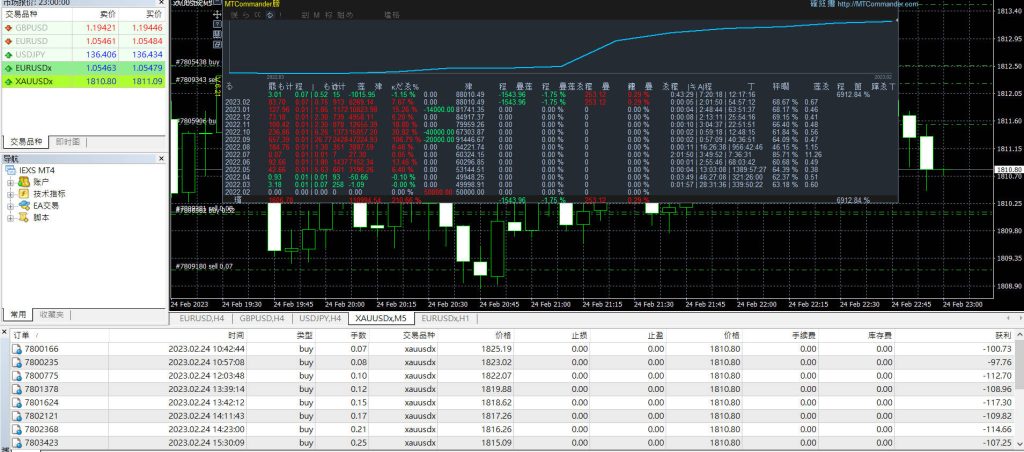This screenshot has width=1024, height=452.
Task: Select the 即时图 tick chart tab
Action: click(70, 142)
